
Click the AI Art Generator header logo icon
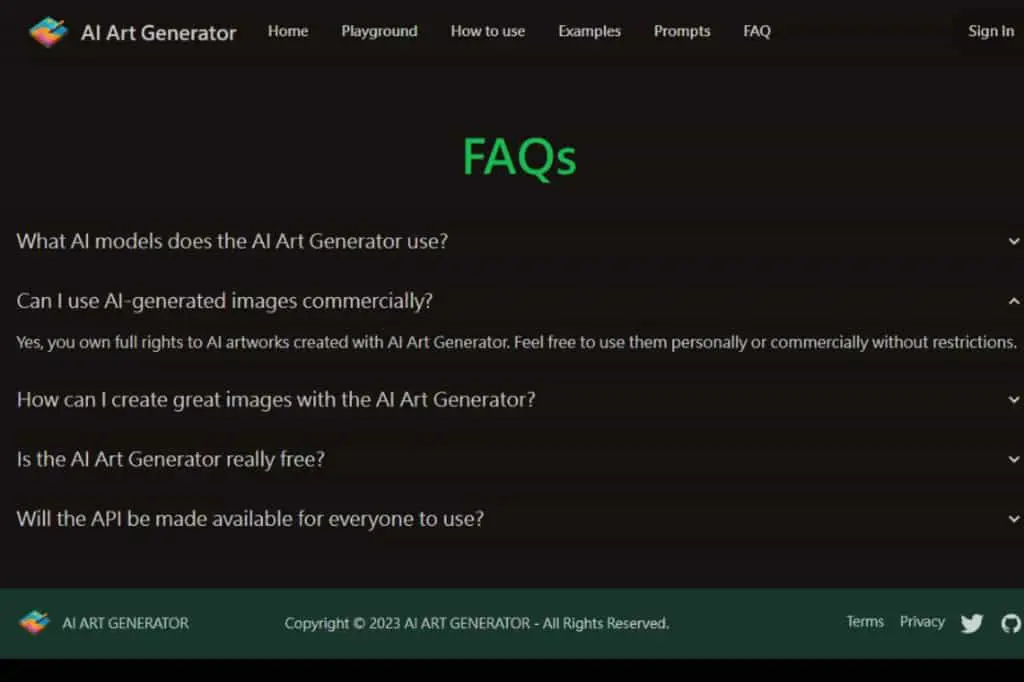click(48, 32)
